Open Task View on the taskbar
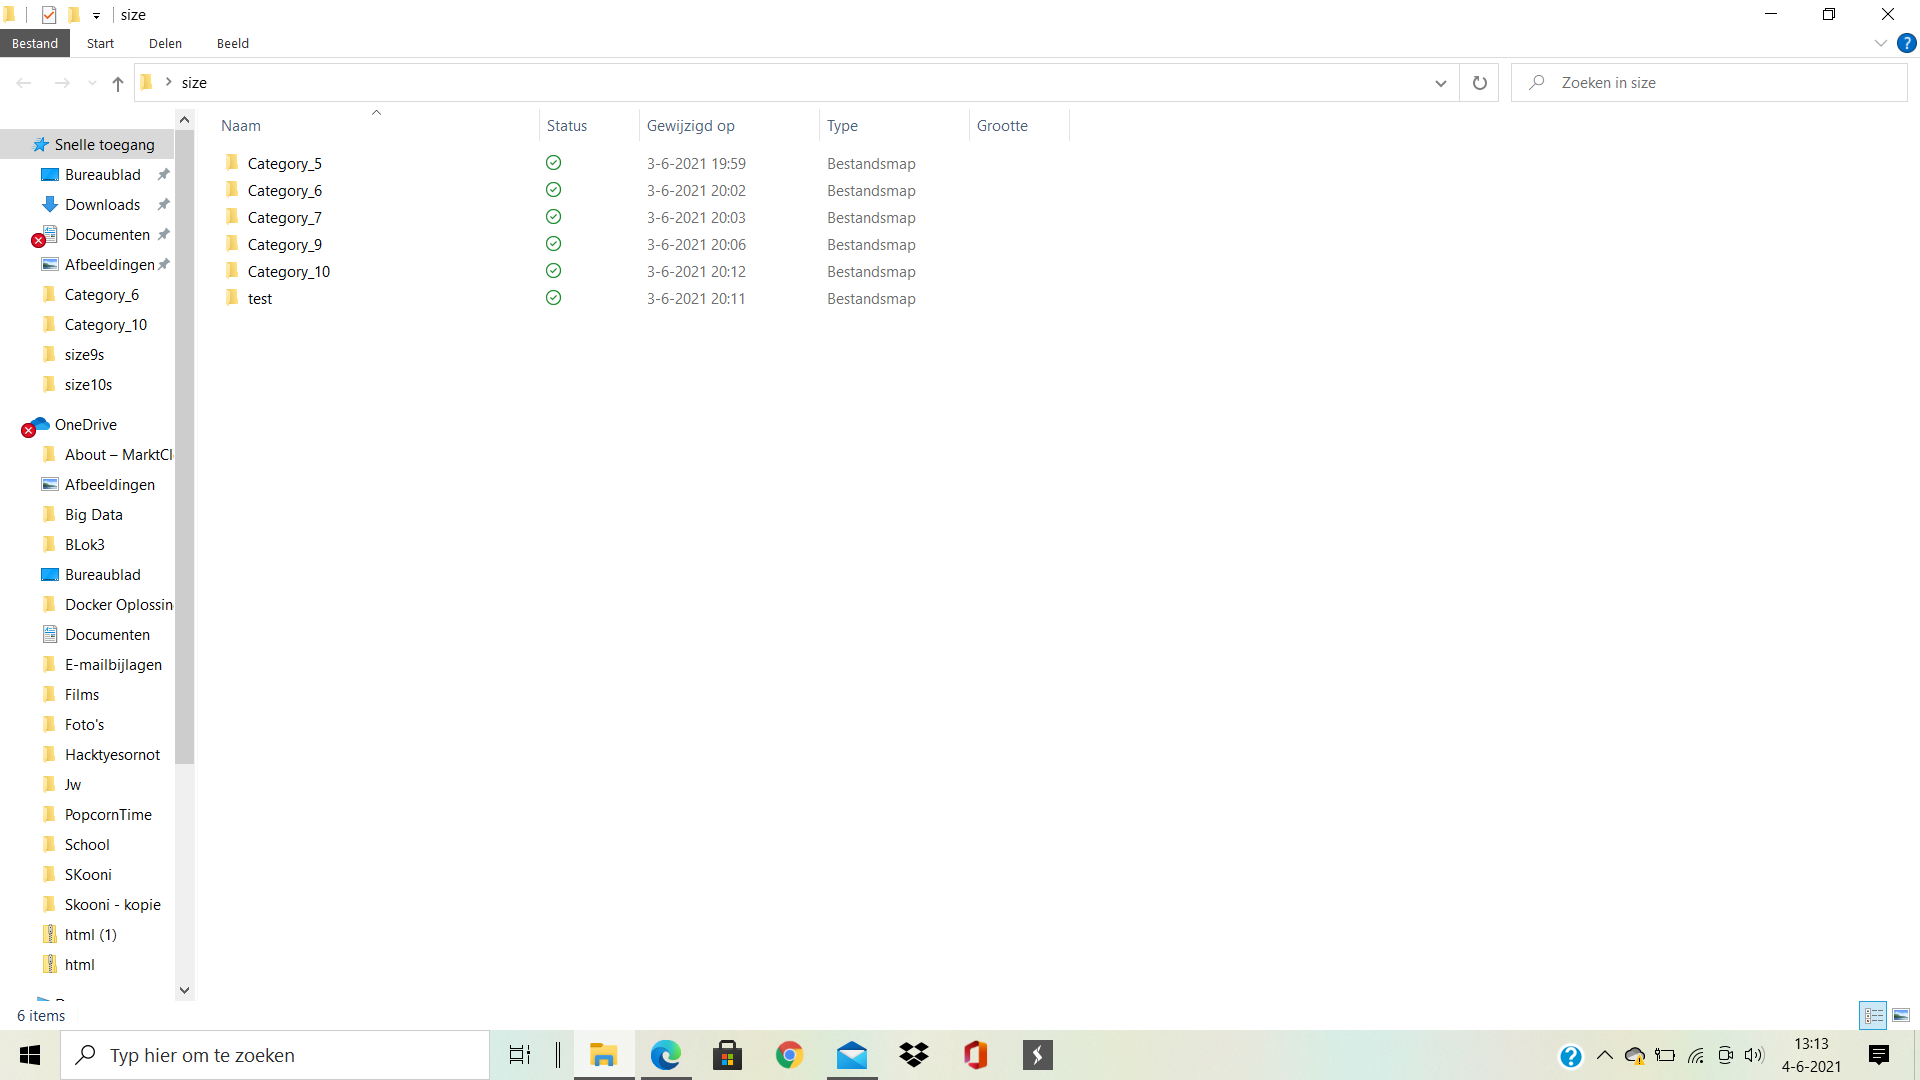Image resolution: width=1920 pixels, height=1080 pixels. pos(519,1055)
